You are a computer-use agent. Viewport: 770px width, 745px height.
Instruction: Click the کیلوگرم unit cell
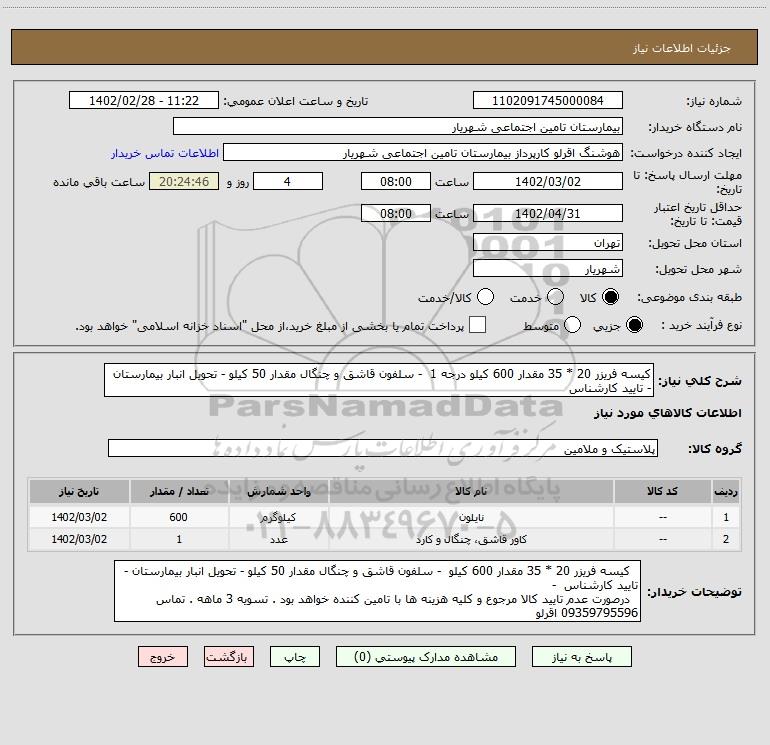(278, 517)
